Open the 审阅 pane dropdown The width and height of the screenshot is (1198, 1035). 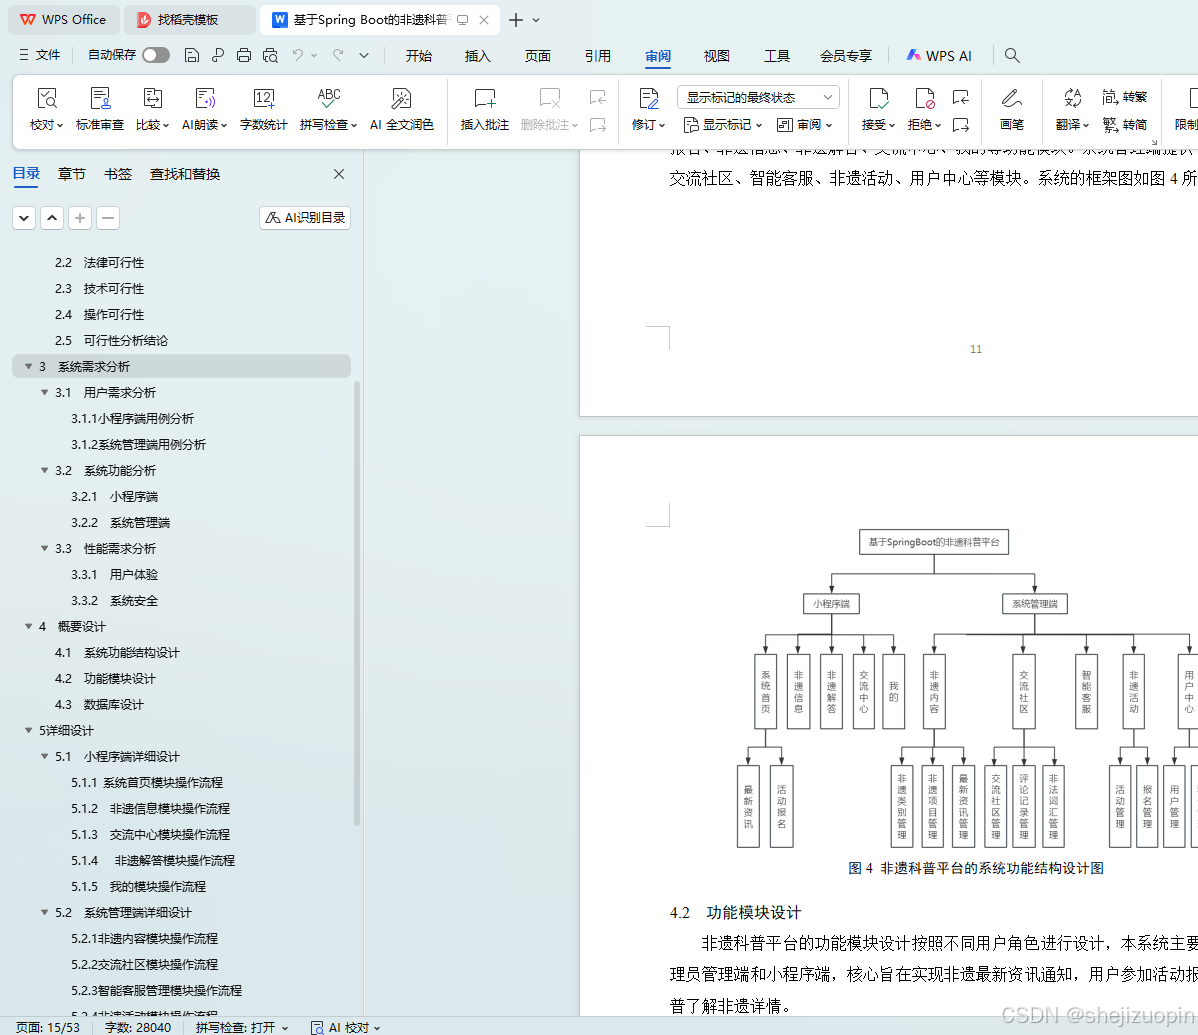(805, 125)
